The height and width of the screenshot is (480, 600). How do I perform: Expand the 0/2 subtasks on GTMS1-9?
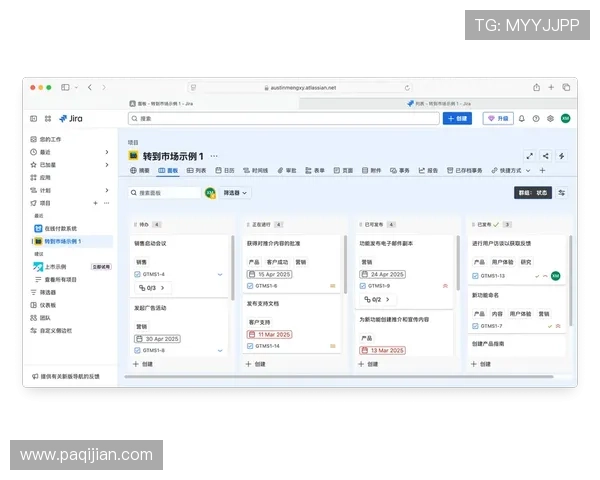pos(377,299)
